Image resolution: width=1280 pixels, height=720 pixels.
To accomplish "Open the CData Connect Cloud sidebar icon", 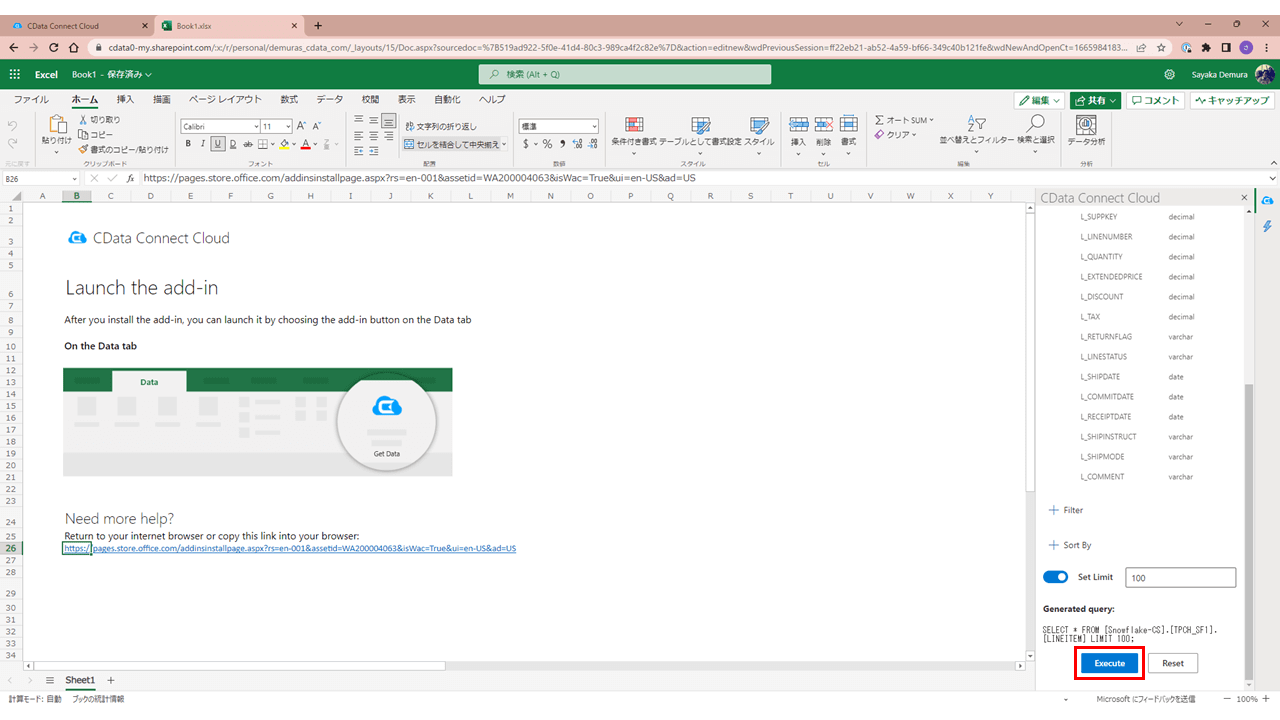I will click(1268, 200).
